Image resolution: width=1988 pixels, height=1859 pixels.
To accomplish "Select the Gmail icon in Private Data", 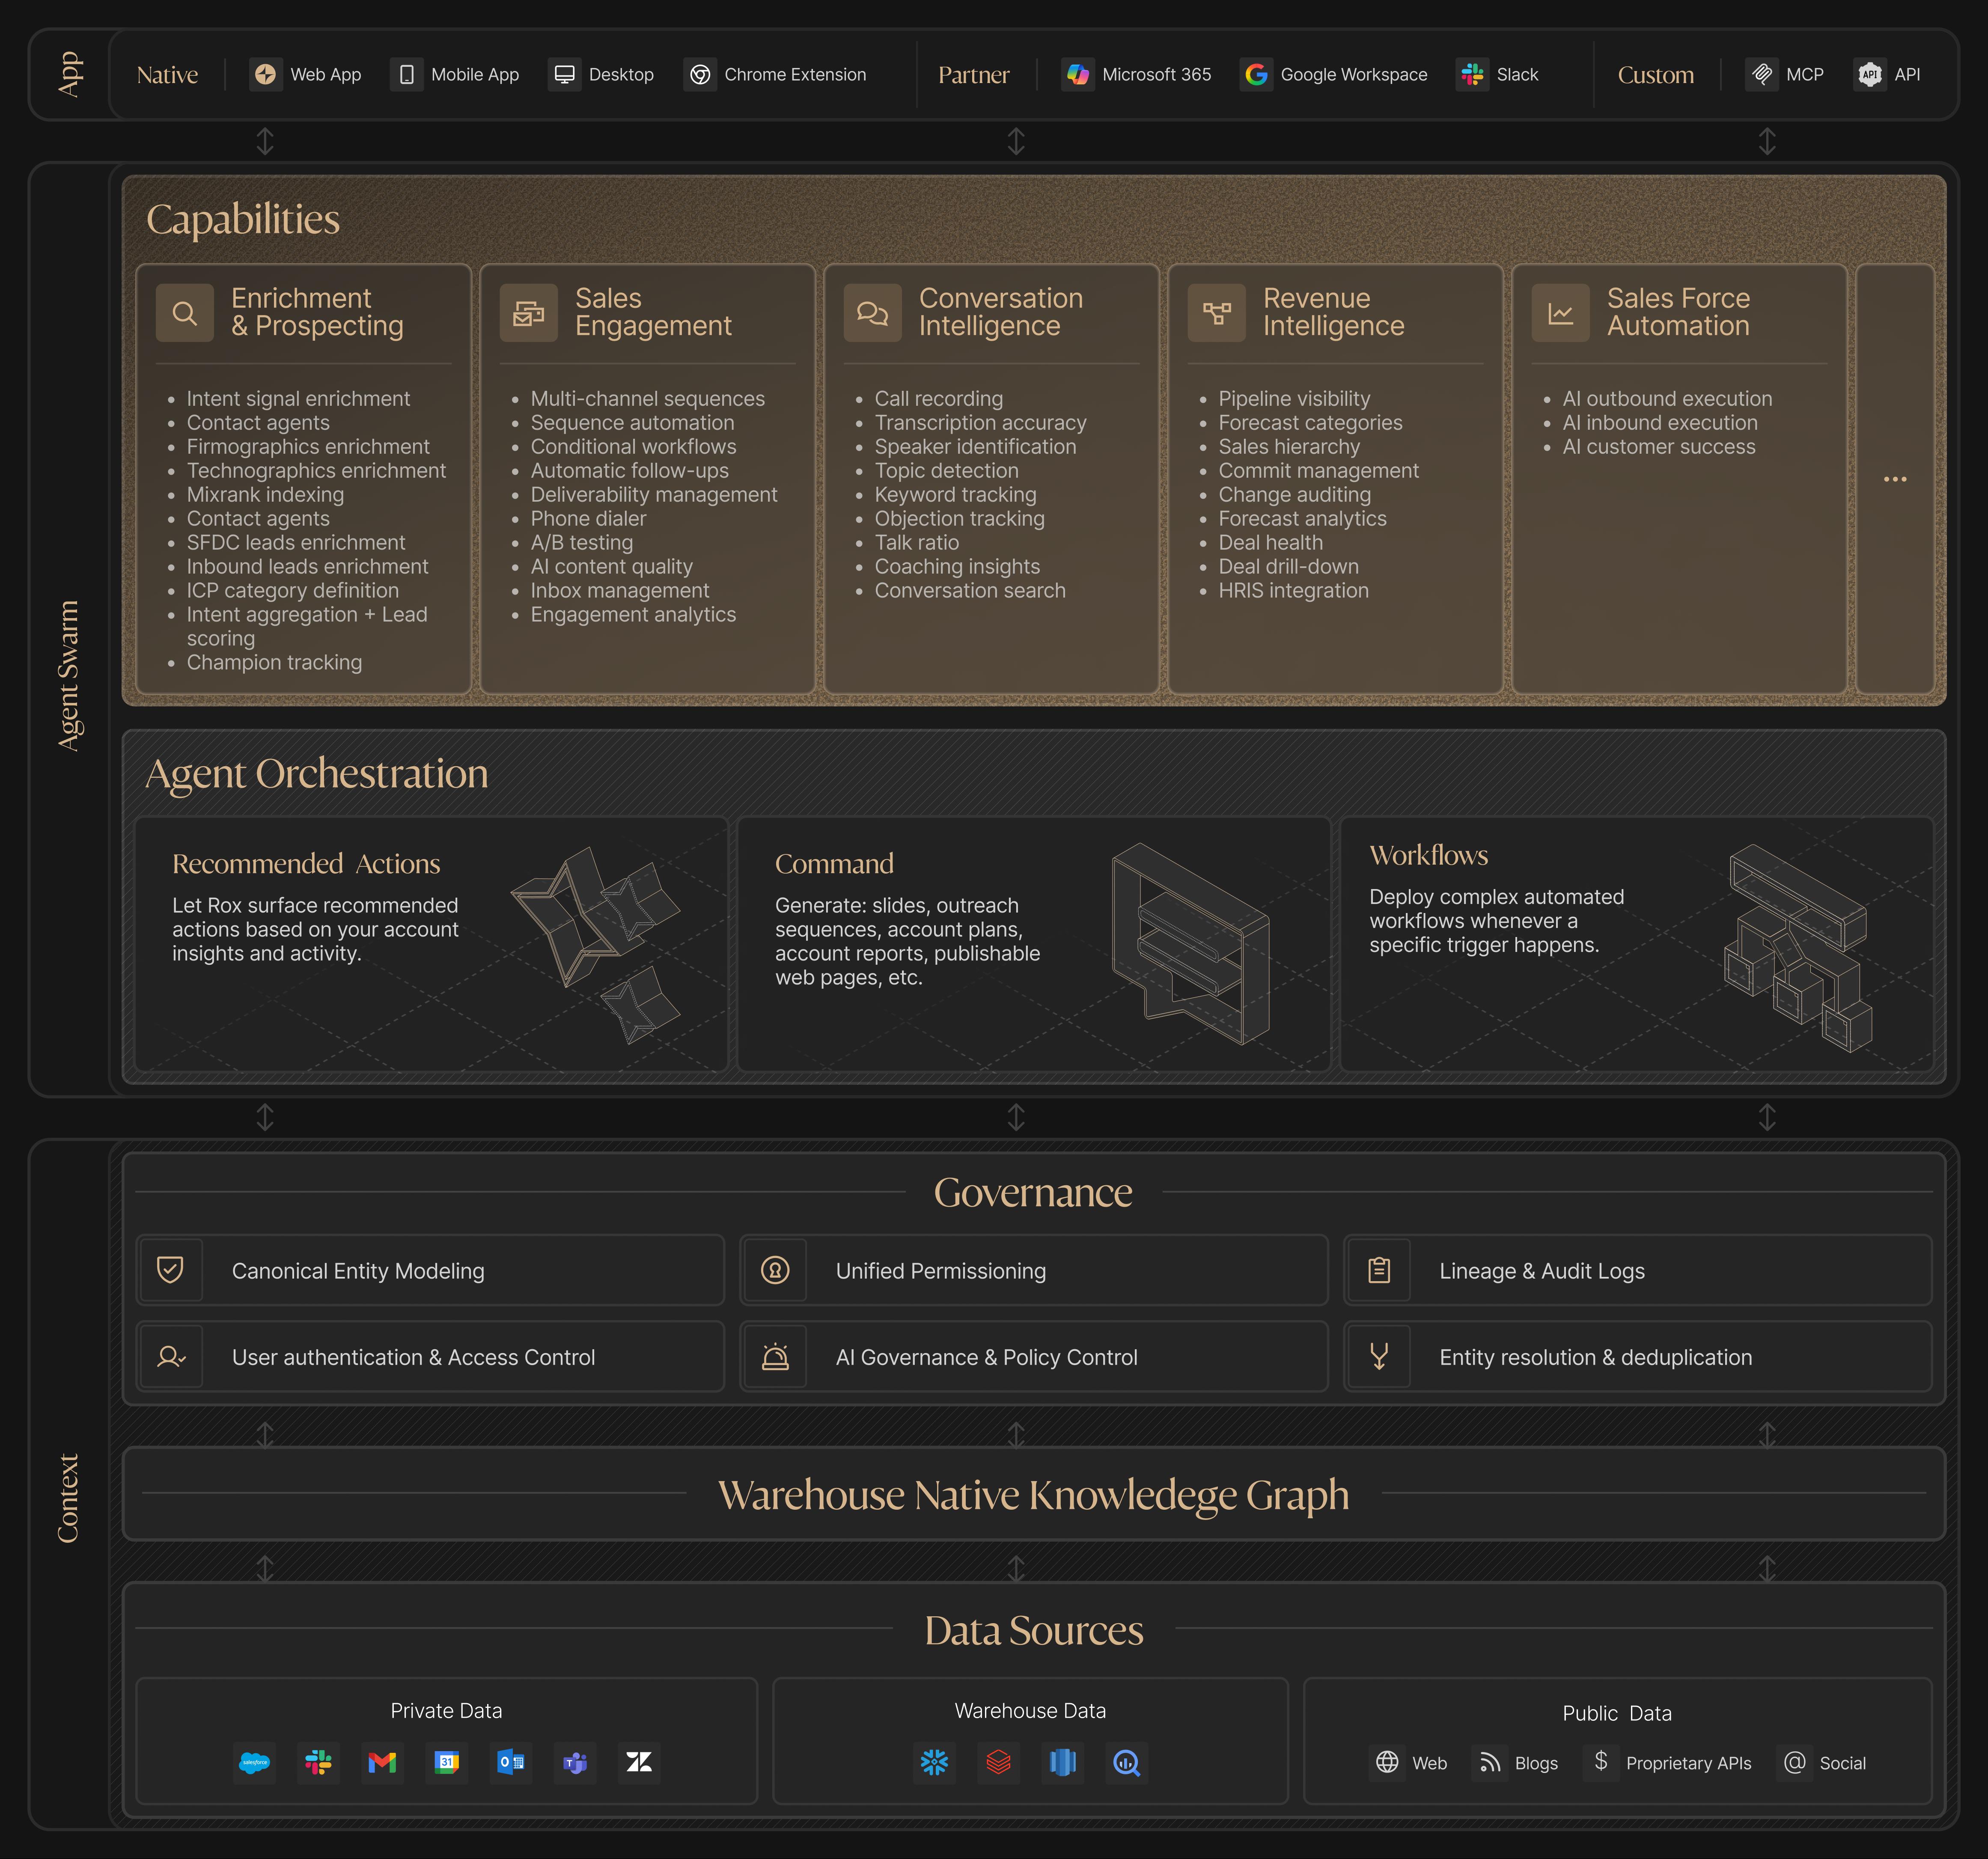I will [383, 1763].
